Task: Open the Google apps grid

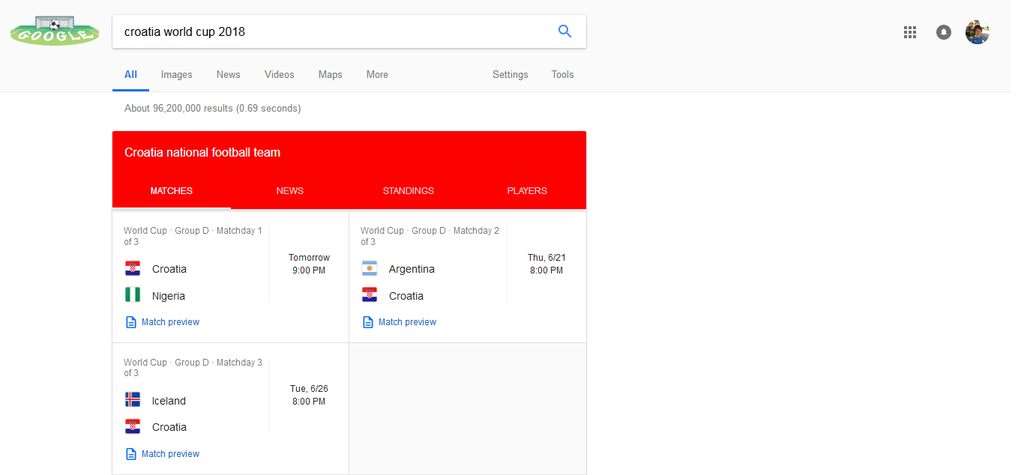Action: [910, 32]
